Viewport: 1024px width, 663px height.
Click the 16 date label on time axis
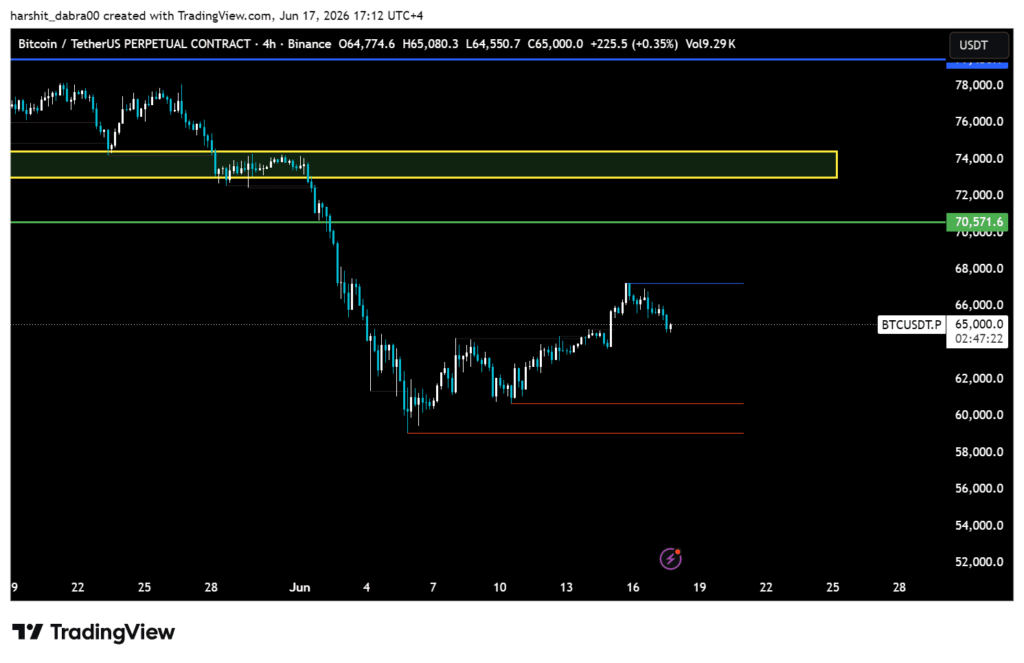633,587
